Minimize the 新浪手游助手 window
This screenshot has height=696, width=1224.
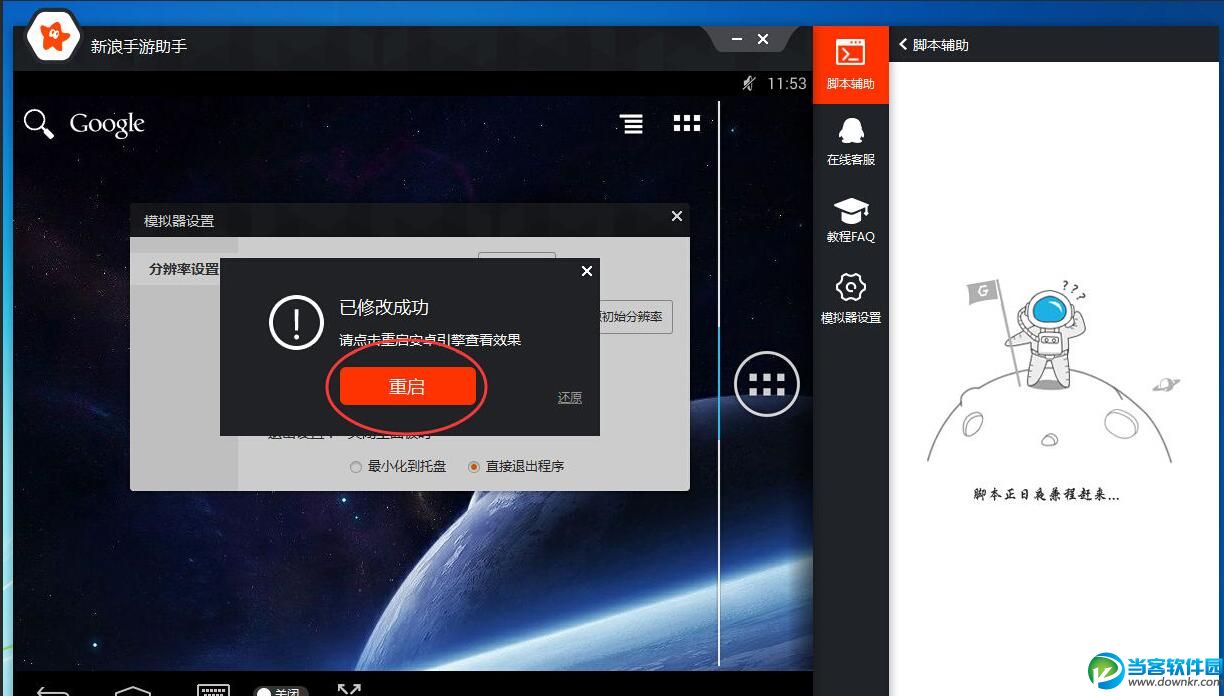737,39
